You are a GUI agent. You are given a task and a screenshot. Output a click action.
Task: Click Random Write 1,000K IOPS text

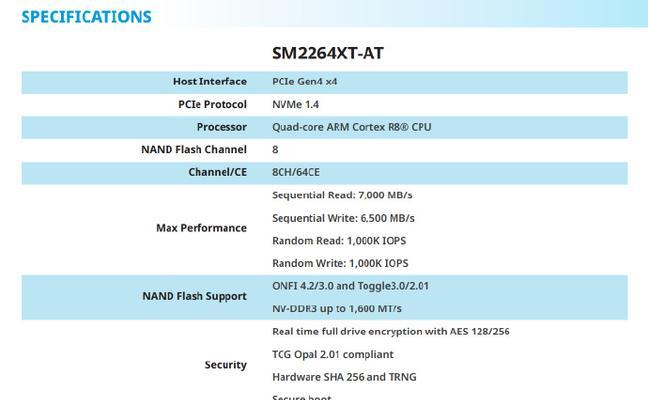pos(340,263)
